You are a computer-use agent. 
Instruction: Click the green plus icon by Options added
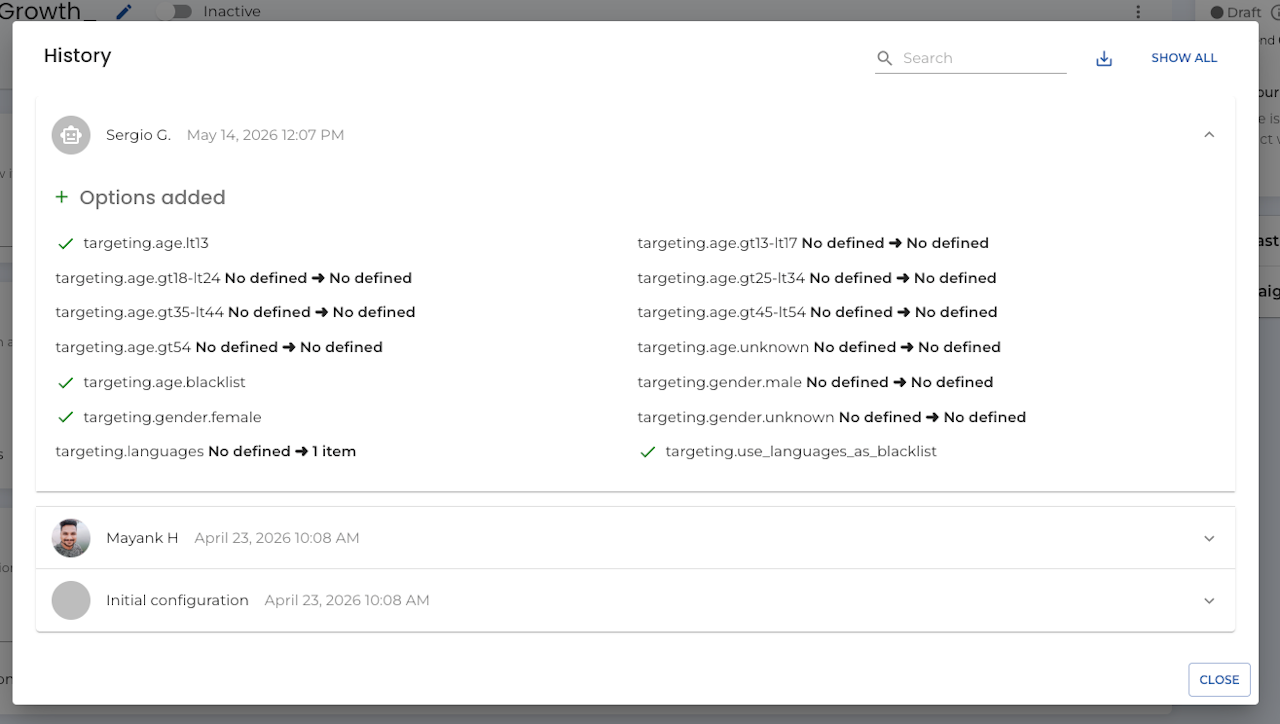(x=62, y=197)
